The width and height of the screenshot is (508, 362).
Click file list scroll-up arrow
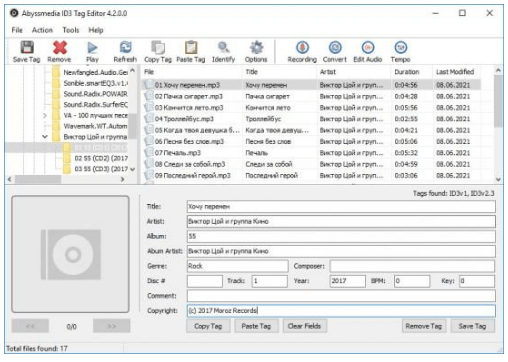tap(498, 70)
